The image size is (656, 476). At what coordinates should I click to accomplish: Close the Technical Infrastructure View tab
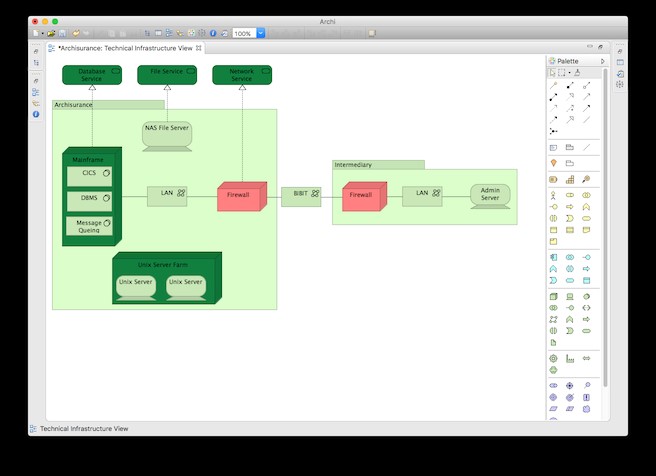tap(199, 47)
